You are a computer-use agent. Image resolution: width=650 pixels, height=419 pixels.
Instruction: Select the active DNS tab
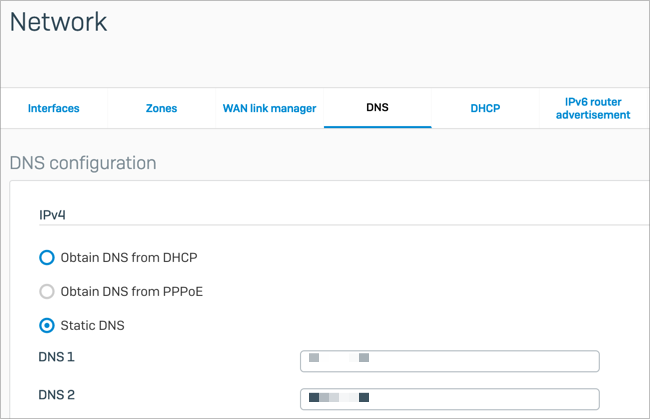[x=377, y=108]
